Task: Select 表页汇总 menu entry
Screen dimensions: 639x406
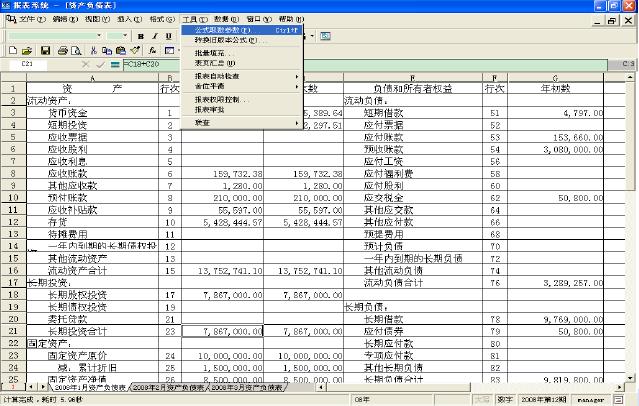Action: [242, 63]
